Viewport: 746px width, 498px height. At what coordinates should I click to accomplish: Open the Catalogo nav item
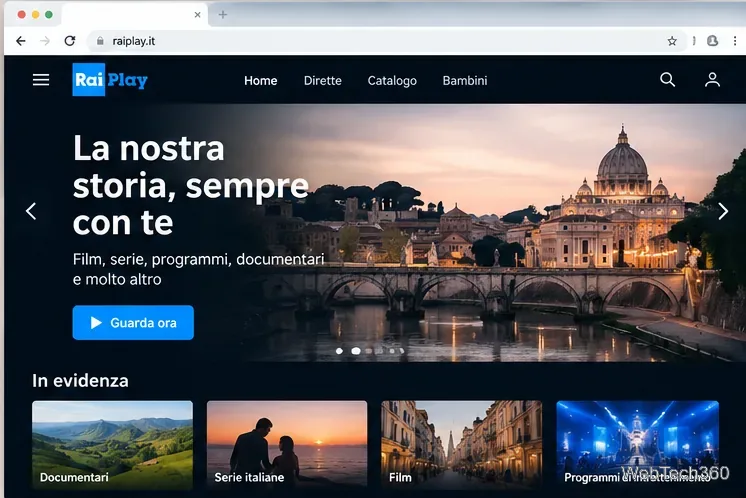pos(392,81)
